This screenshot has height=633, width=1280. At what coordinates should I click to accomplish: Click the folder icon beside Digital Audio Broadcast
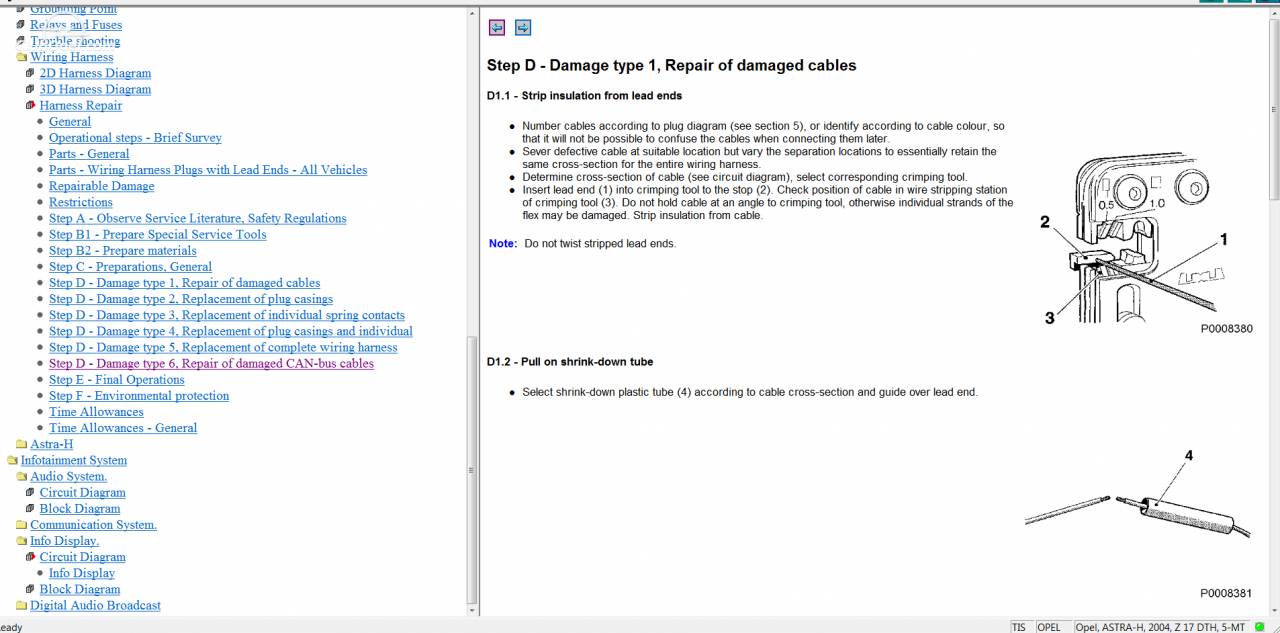[x=21, y=606]
